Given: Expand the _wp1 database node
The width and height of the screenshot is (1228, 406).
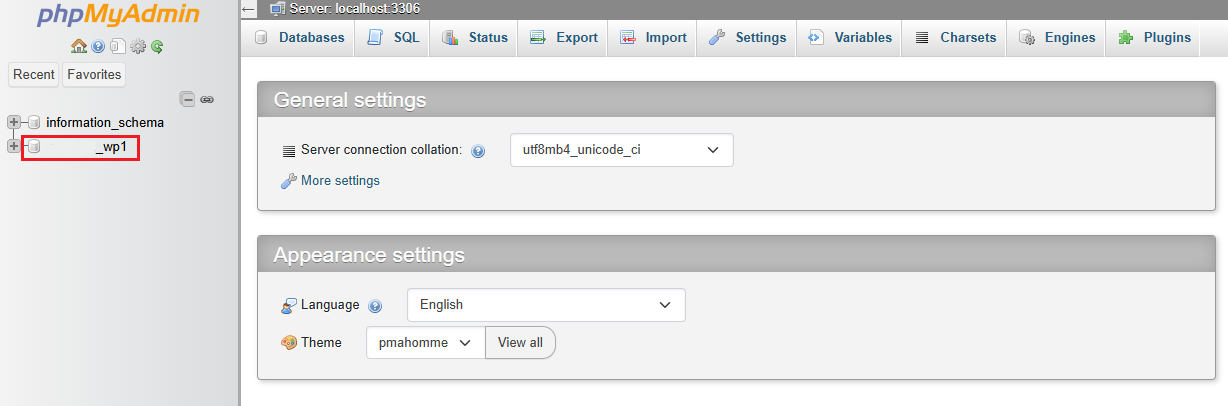Looking at the screenshot, I should 14,147.
